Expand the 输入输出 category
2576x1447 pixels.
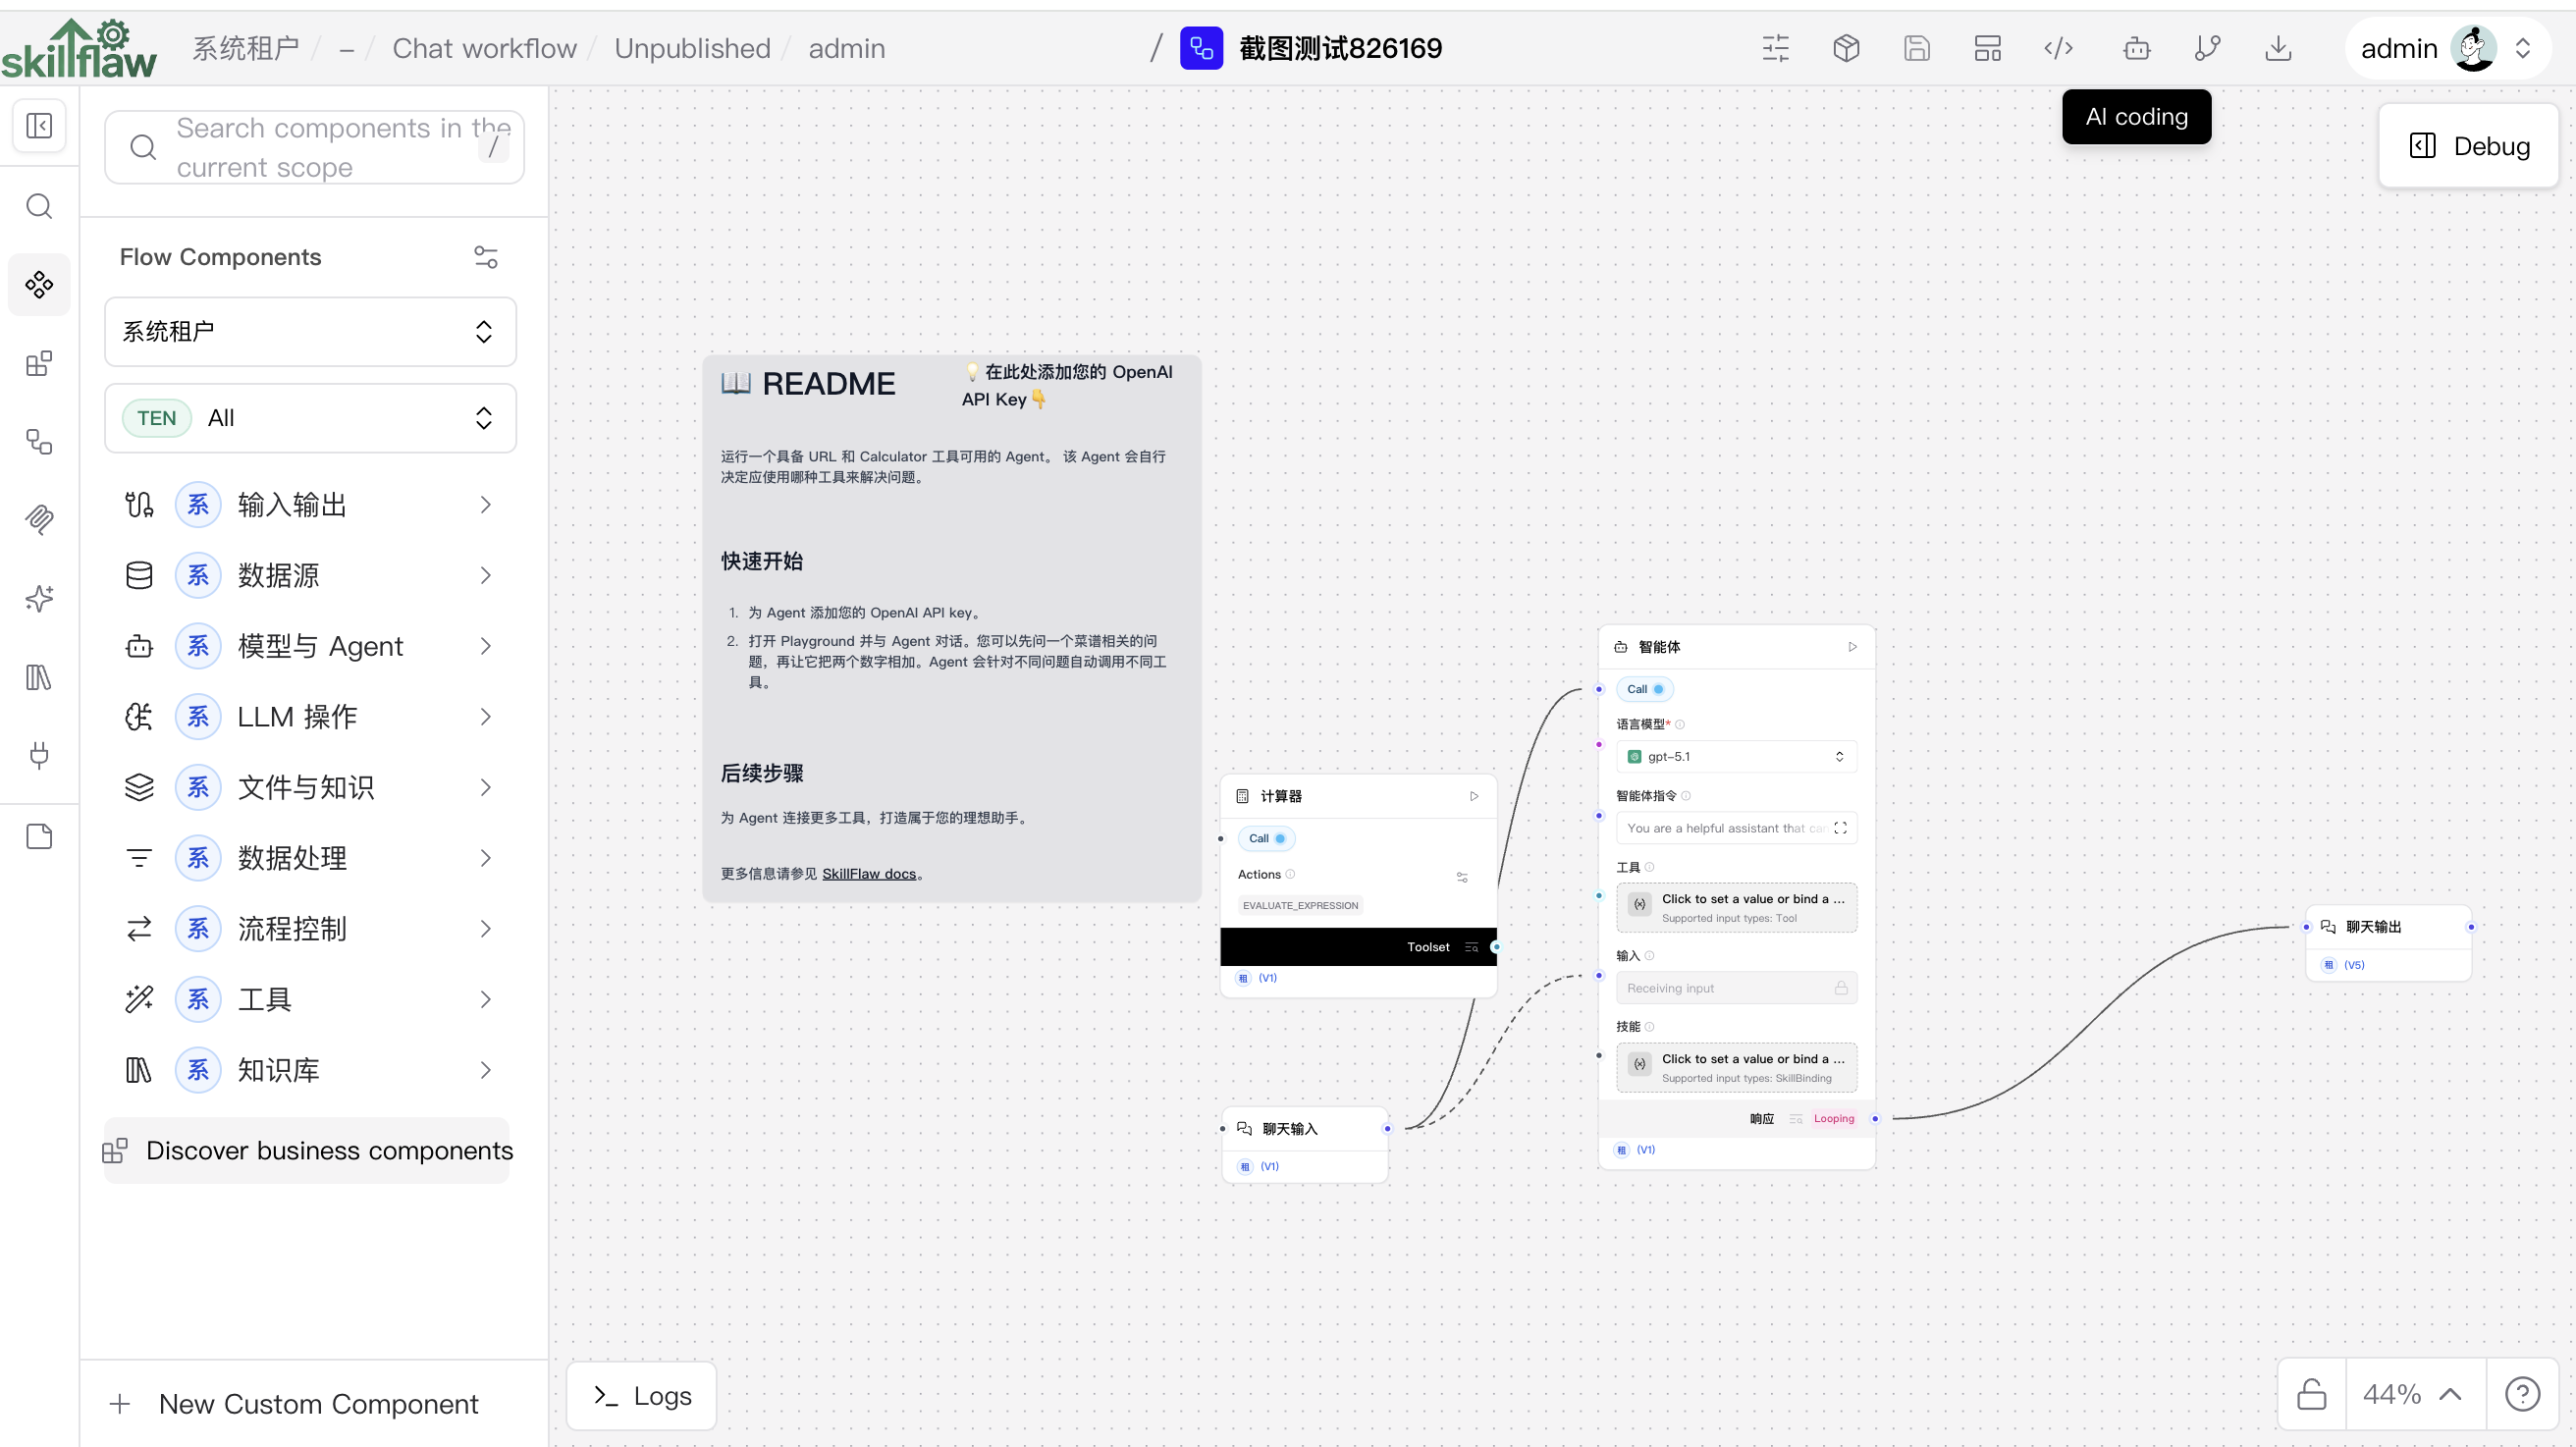tap(310, 505)
